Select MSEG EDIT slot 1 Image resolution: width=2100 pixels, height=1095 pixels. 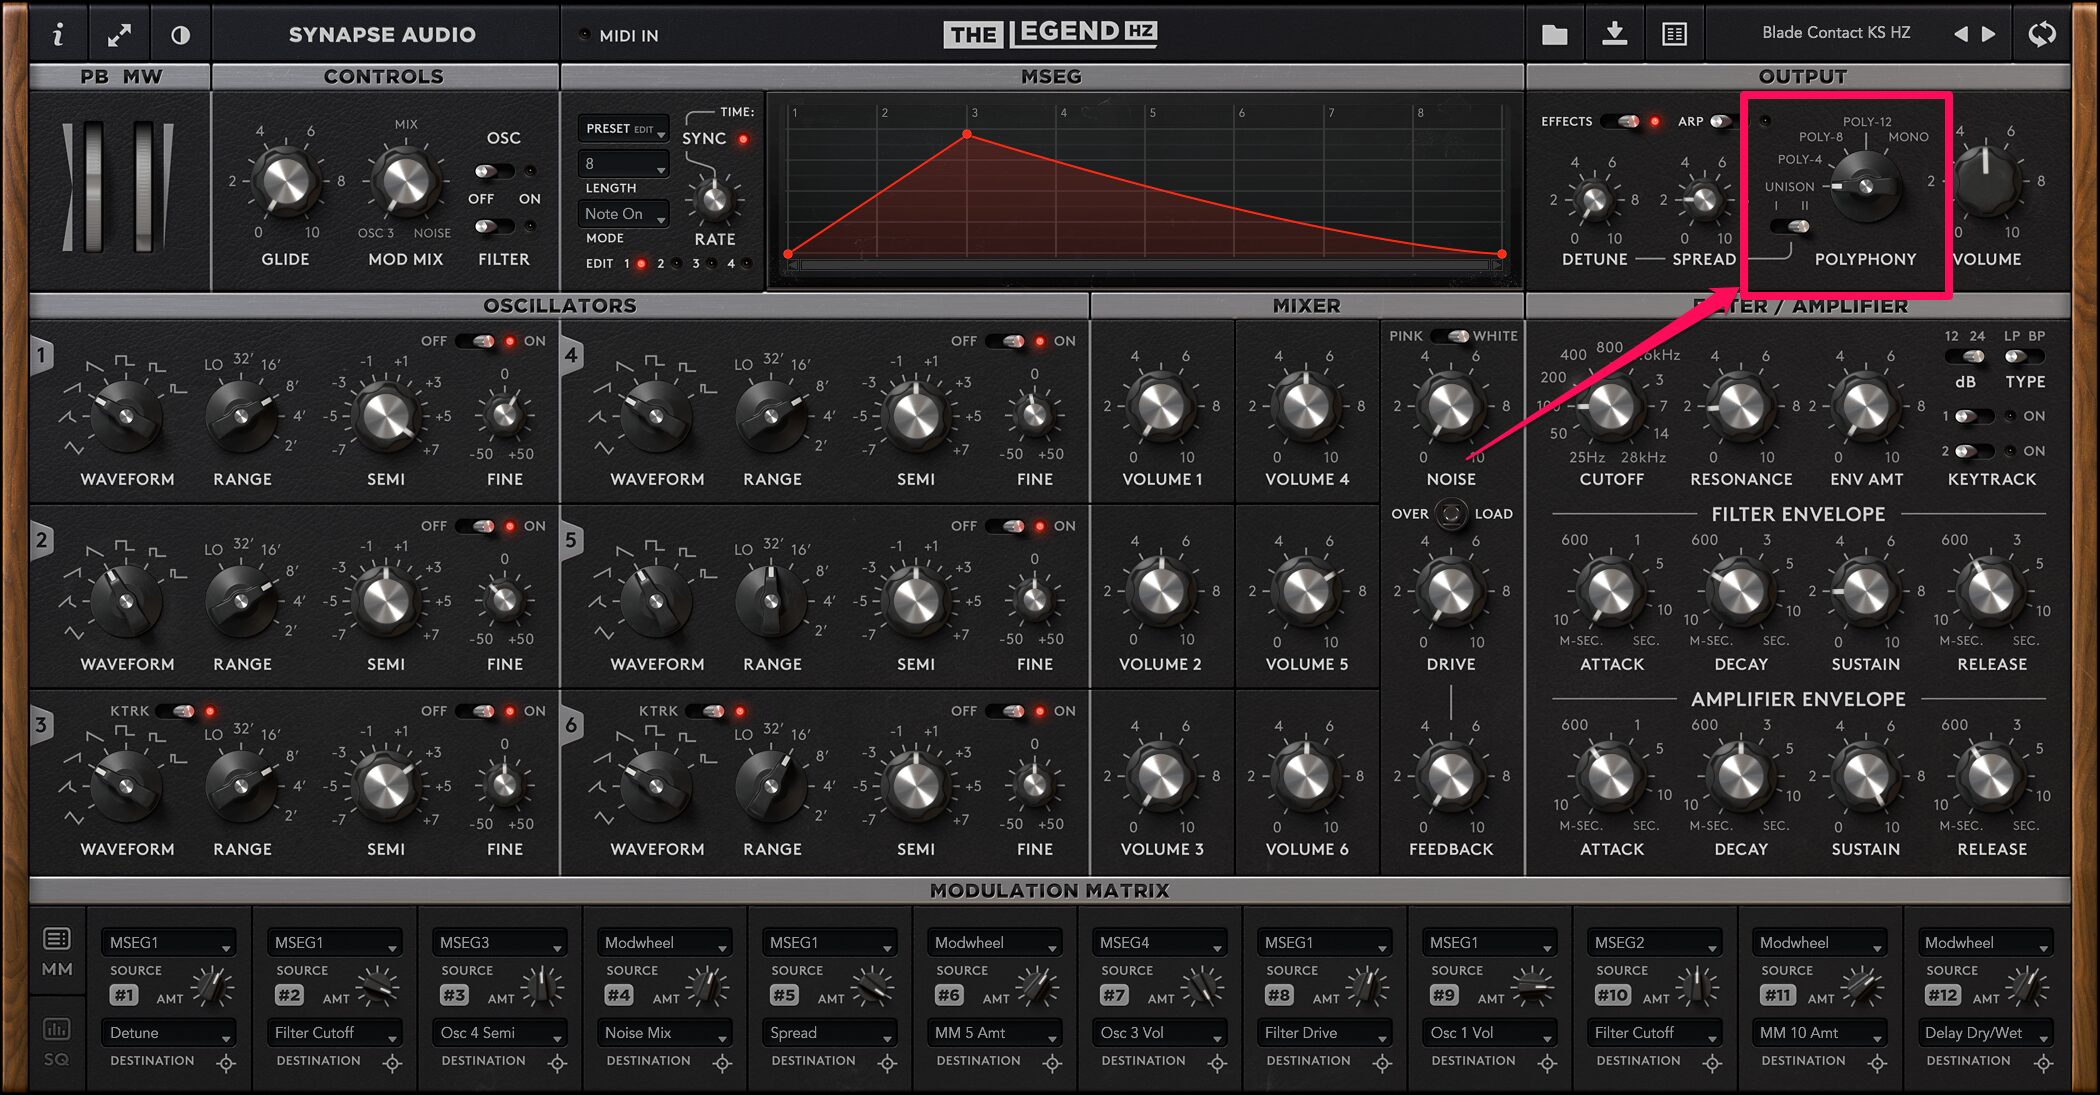click(642, 264)
